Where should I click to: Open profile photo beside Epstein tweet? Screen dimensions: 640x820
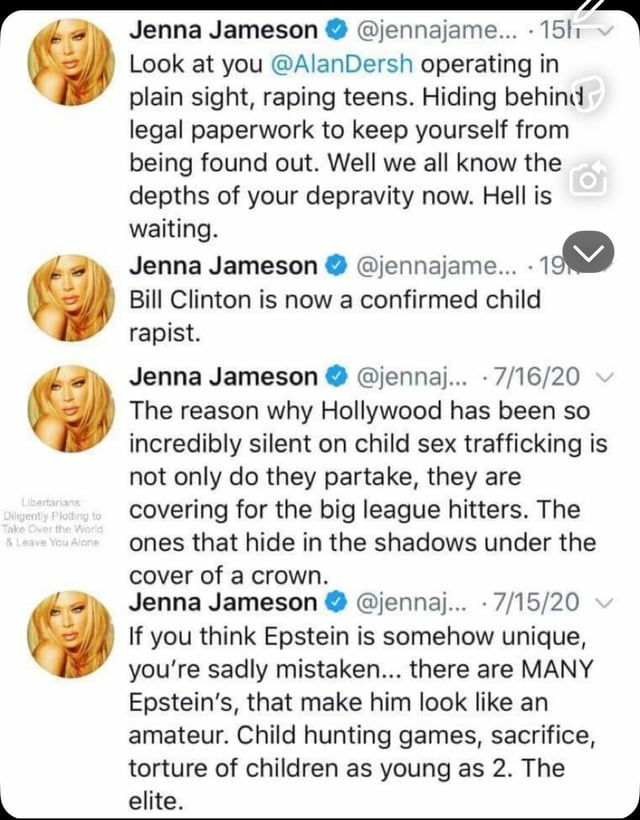pyautogui.click(x=71, y=634)
